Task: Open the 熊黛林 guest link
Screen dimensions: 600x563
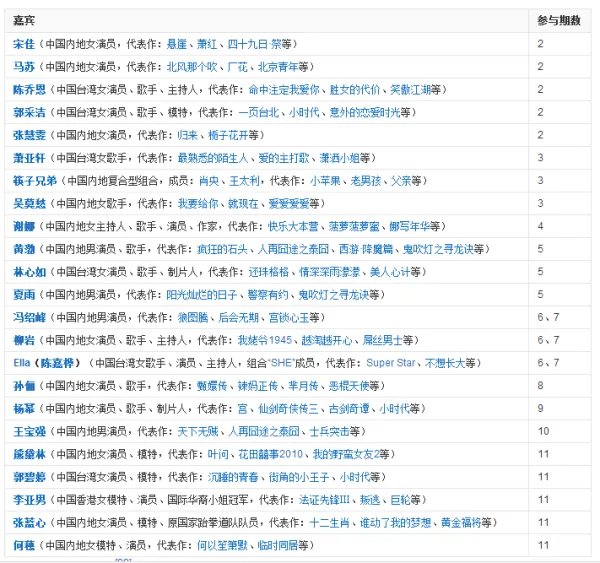Action: click(x=29, y=454)
